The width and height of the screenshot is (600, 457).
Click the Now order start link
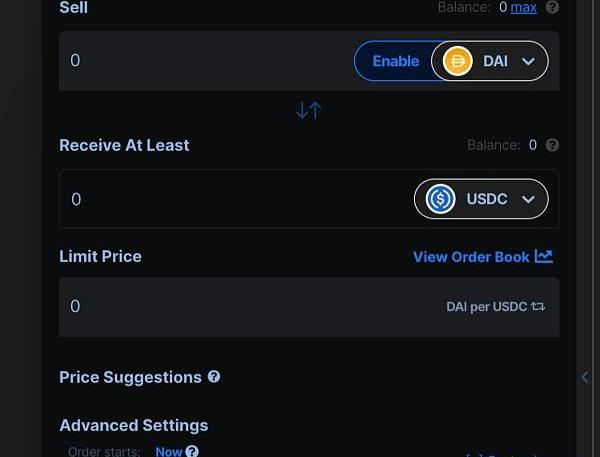point(168,451)
